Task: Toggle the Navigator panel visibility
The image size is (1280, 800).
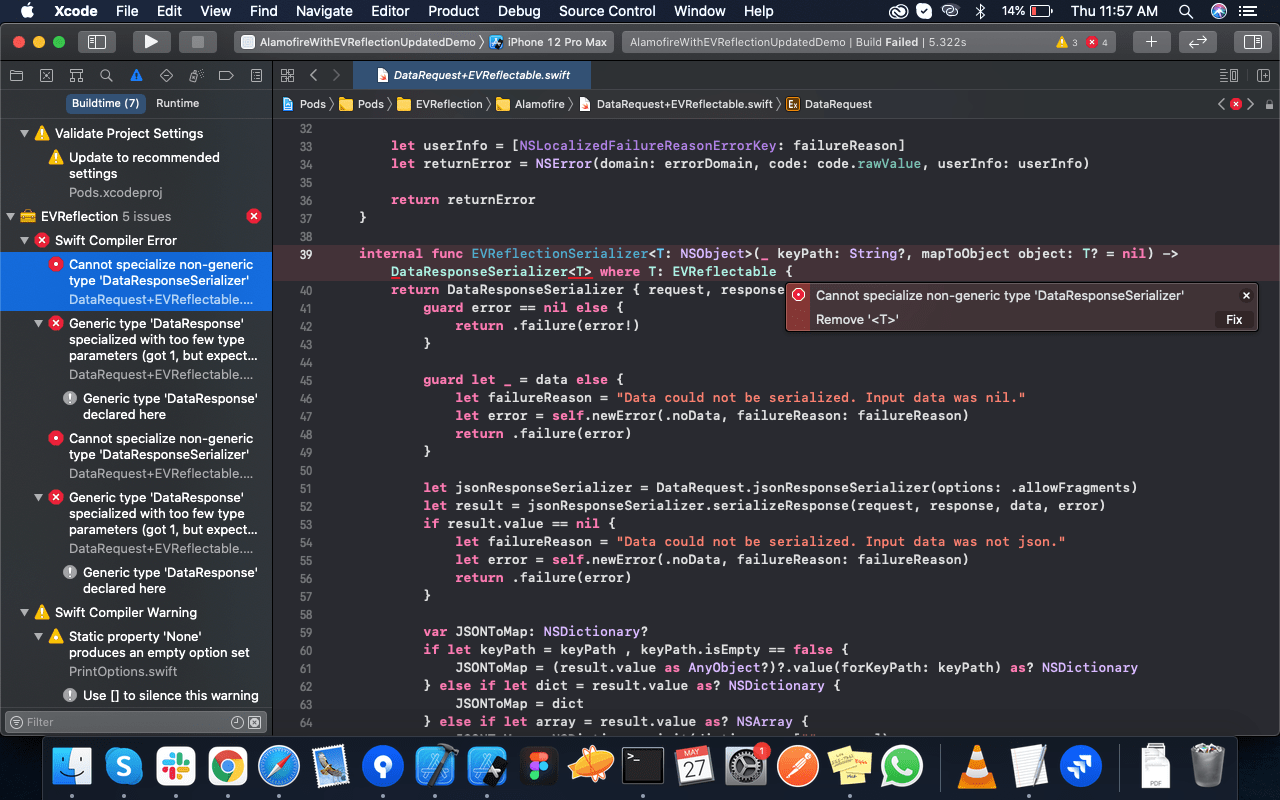Action: pos(97,42)
